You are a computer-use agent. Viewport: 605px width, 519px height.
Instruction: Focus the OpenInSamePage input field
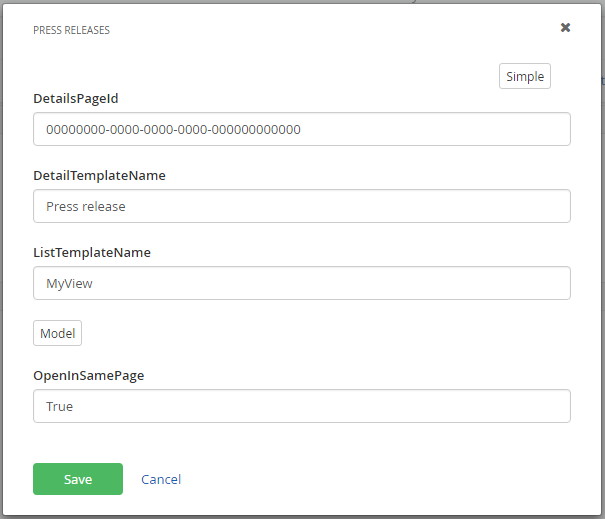point(302,406)
